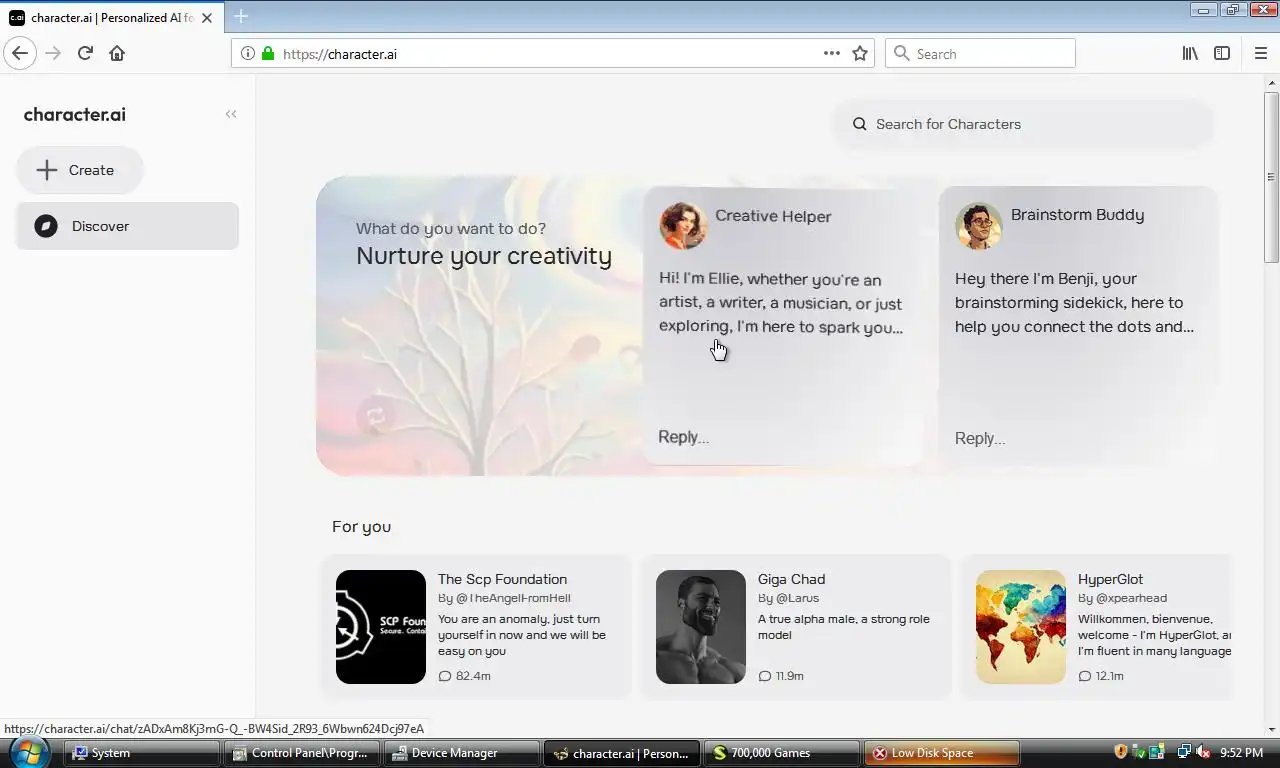Click the magnifier icon in character search
Screen dimensions: 1280x768
(859, 124)
